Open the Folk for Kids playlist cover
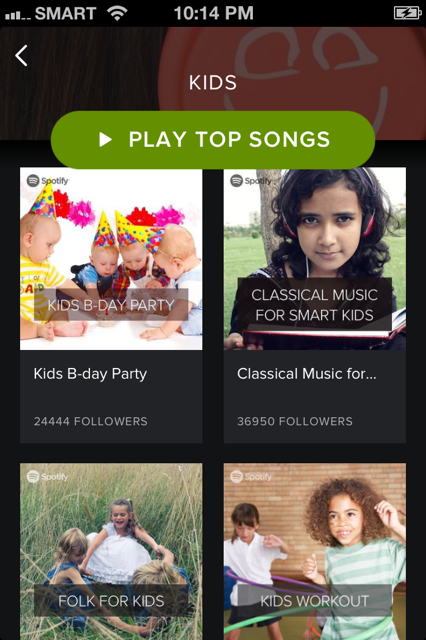 [111, 551]
